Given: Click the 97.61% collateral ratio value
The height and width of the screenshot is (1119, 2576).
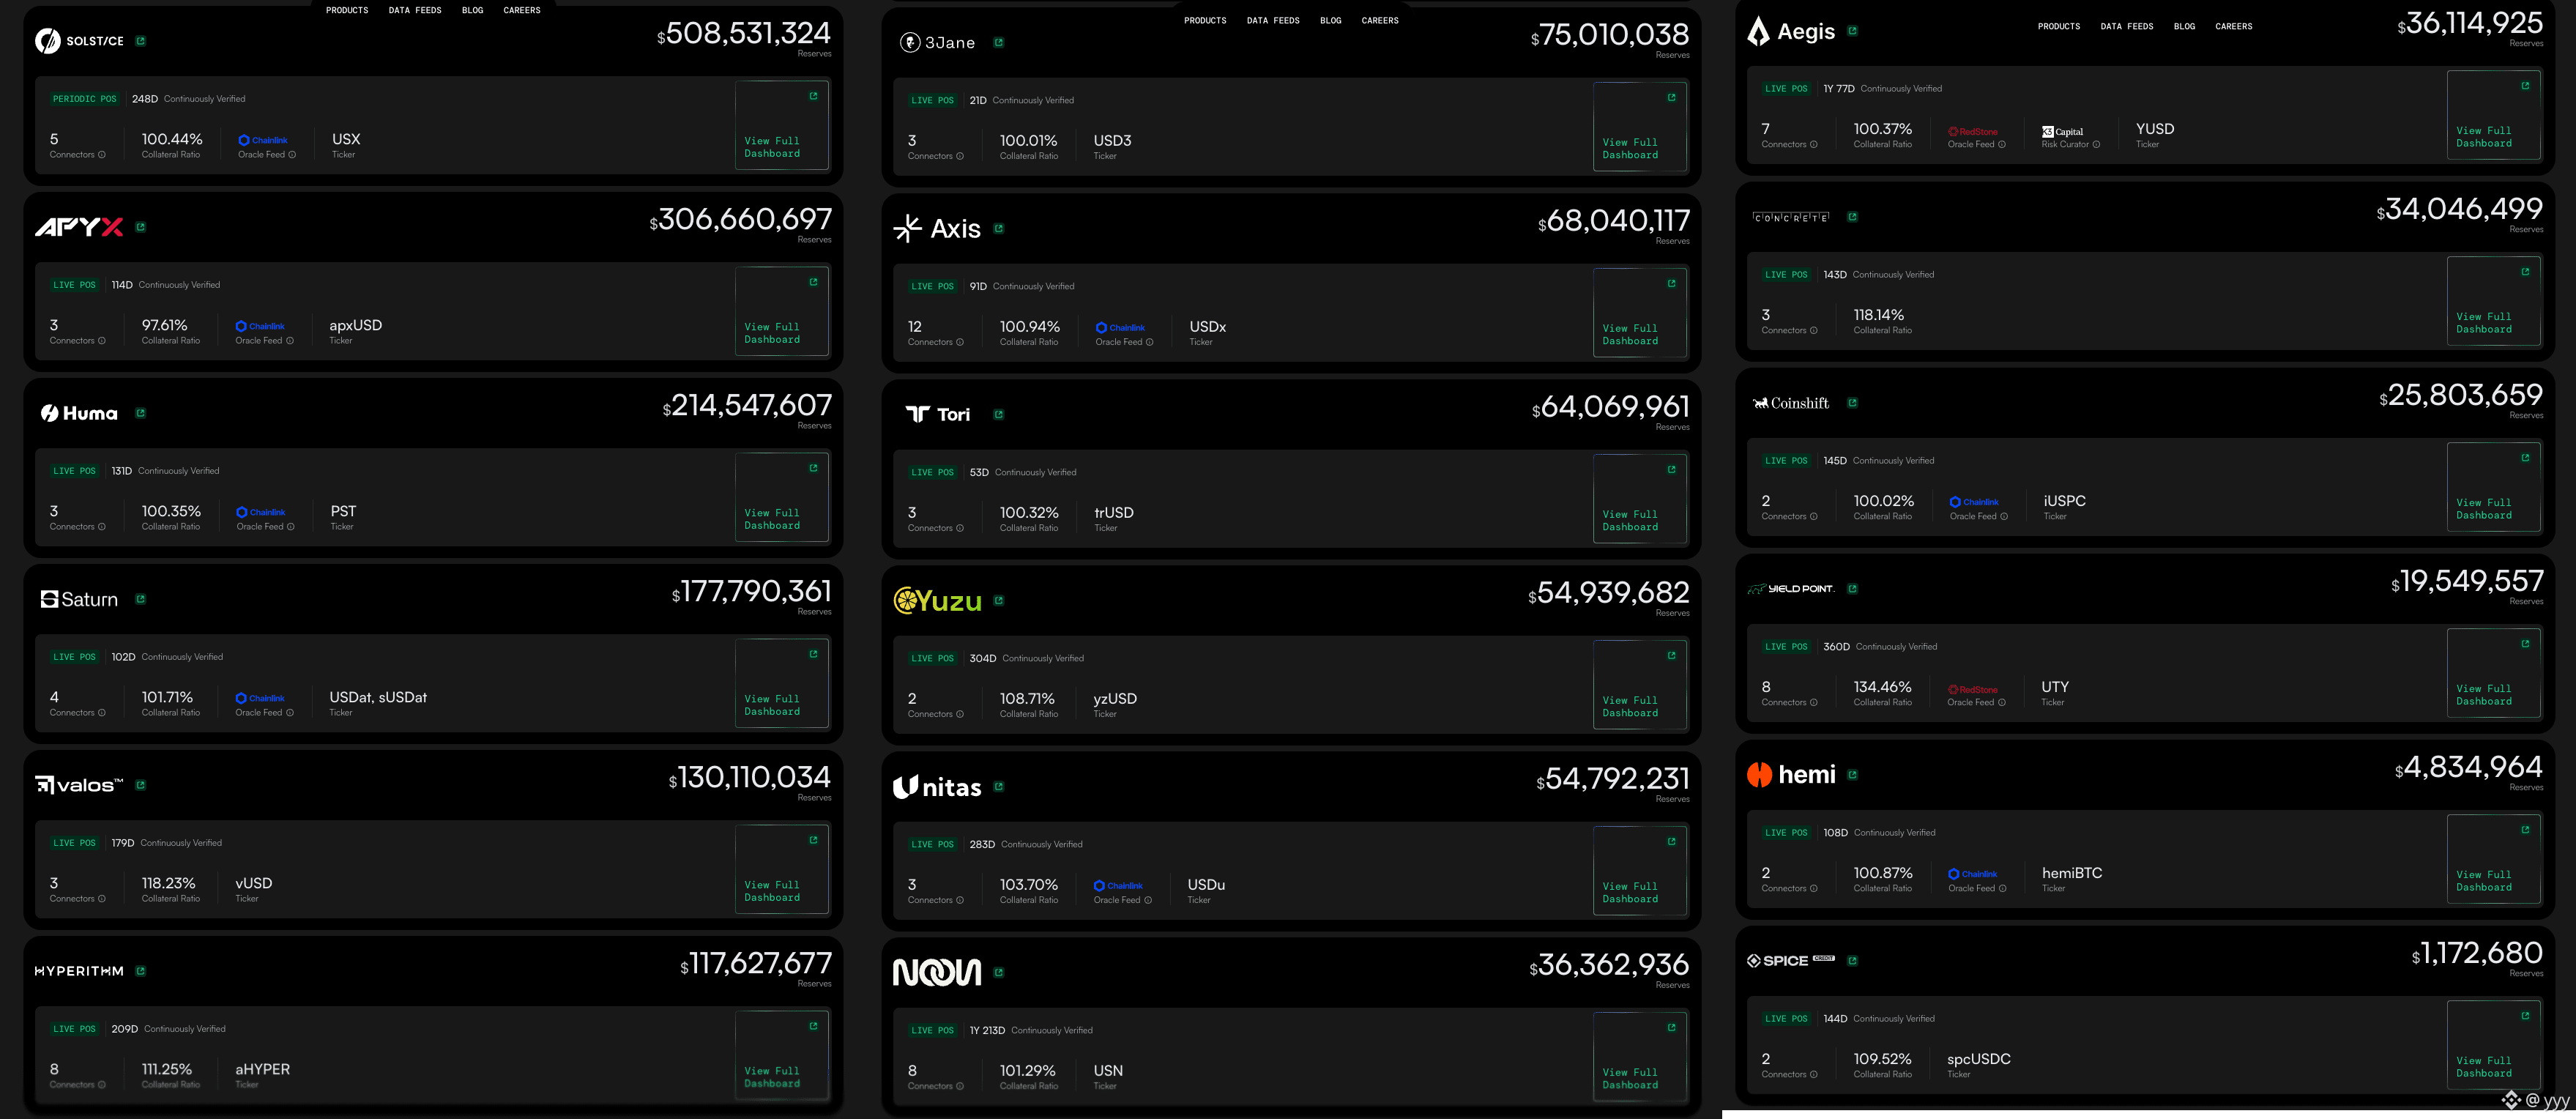Looking at the screenshot, I should pos(165,325).
